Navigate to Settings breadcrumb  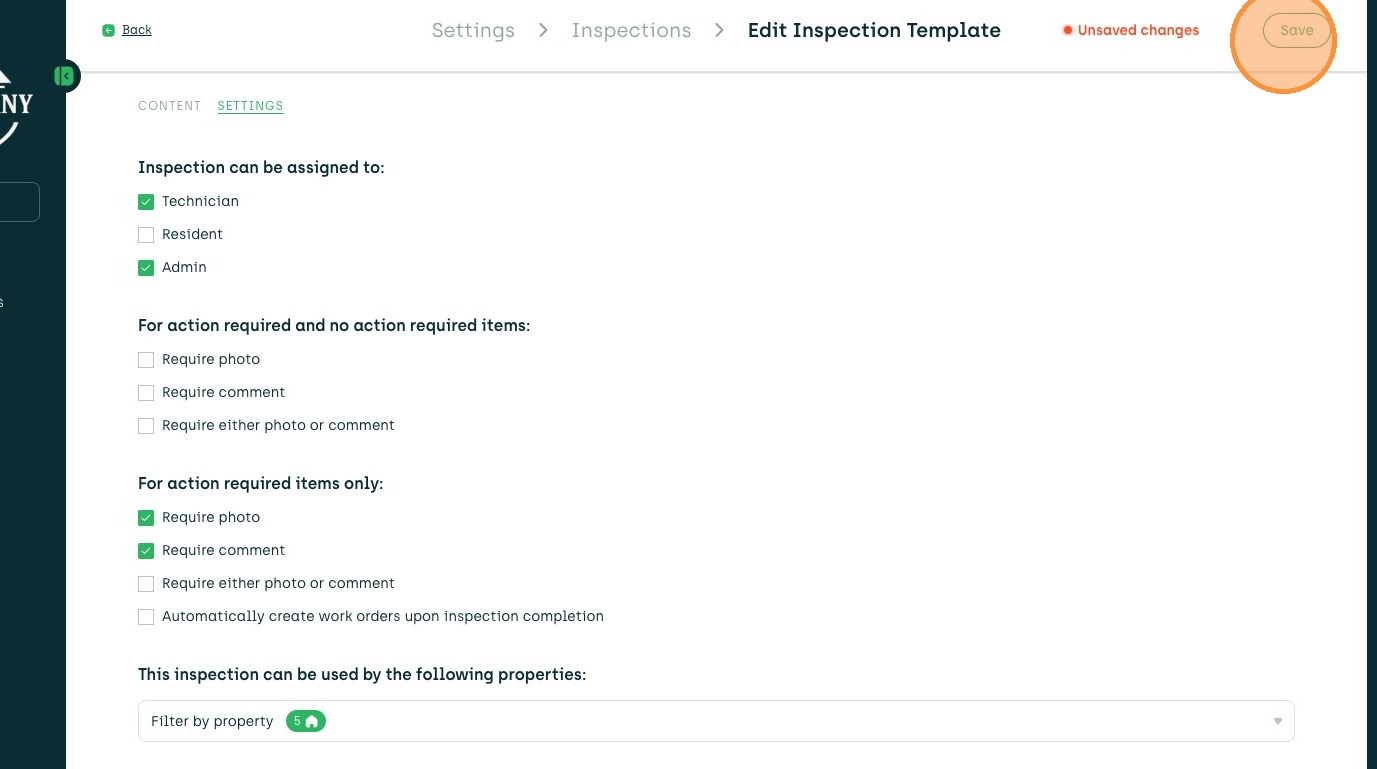[x=473, y=31]
